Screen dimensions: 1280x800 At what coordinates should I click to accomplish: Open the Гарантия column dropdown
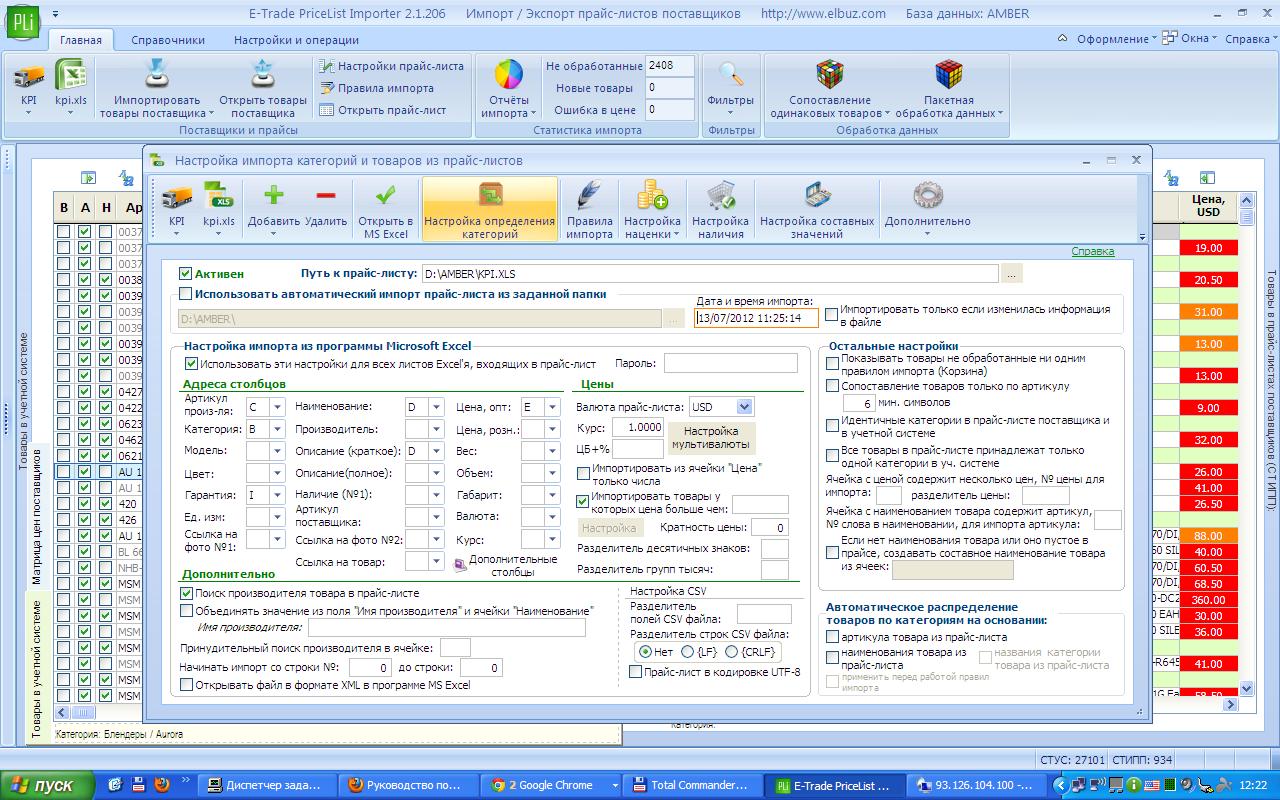(x=276, y=495)
